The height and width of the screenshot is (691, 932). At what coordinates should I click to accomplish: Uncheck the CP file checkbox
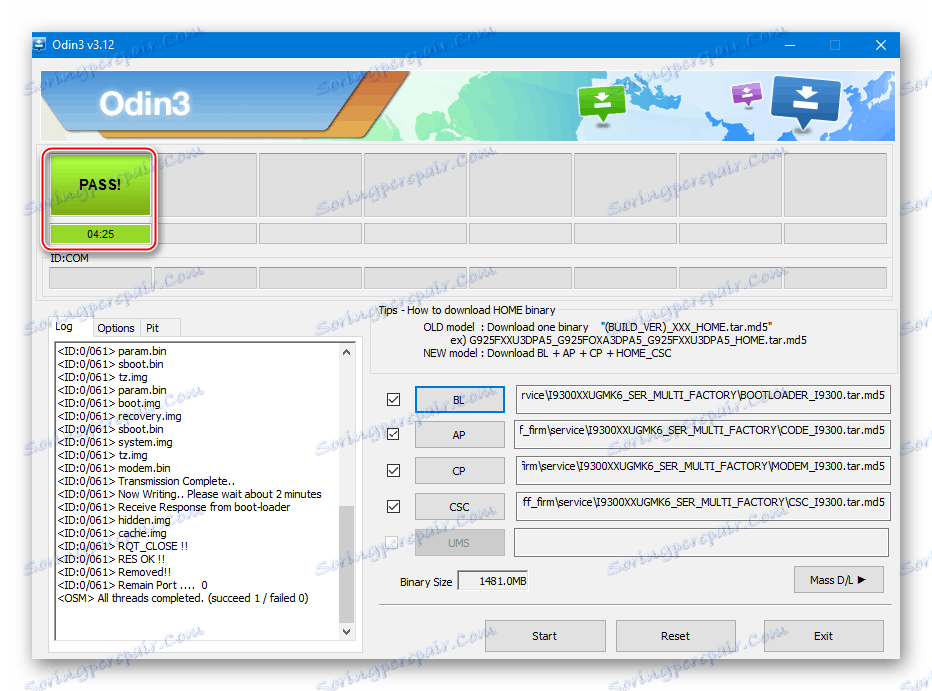coord(393,471)
